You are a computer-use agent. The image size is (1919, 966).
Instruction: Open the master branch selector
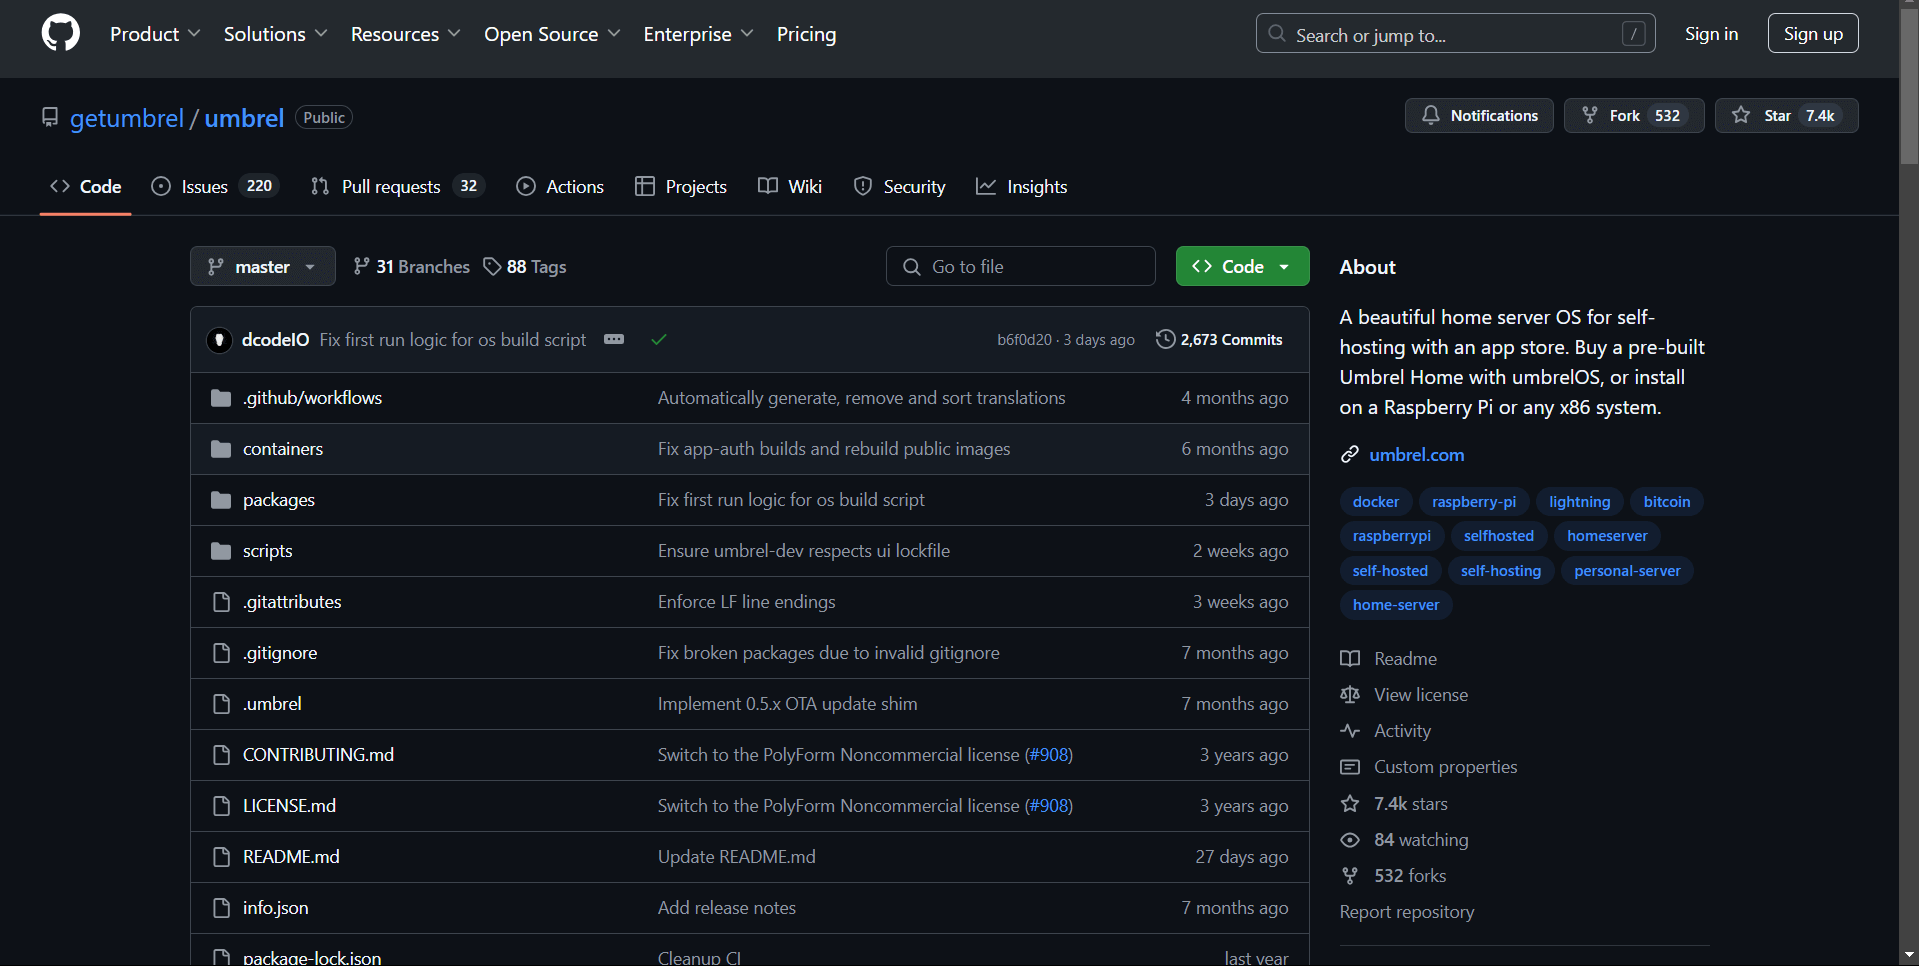pos(263,267)
